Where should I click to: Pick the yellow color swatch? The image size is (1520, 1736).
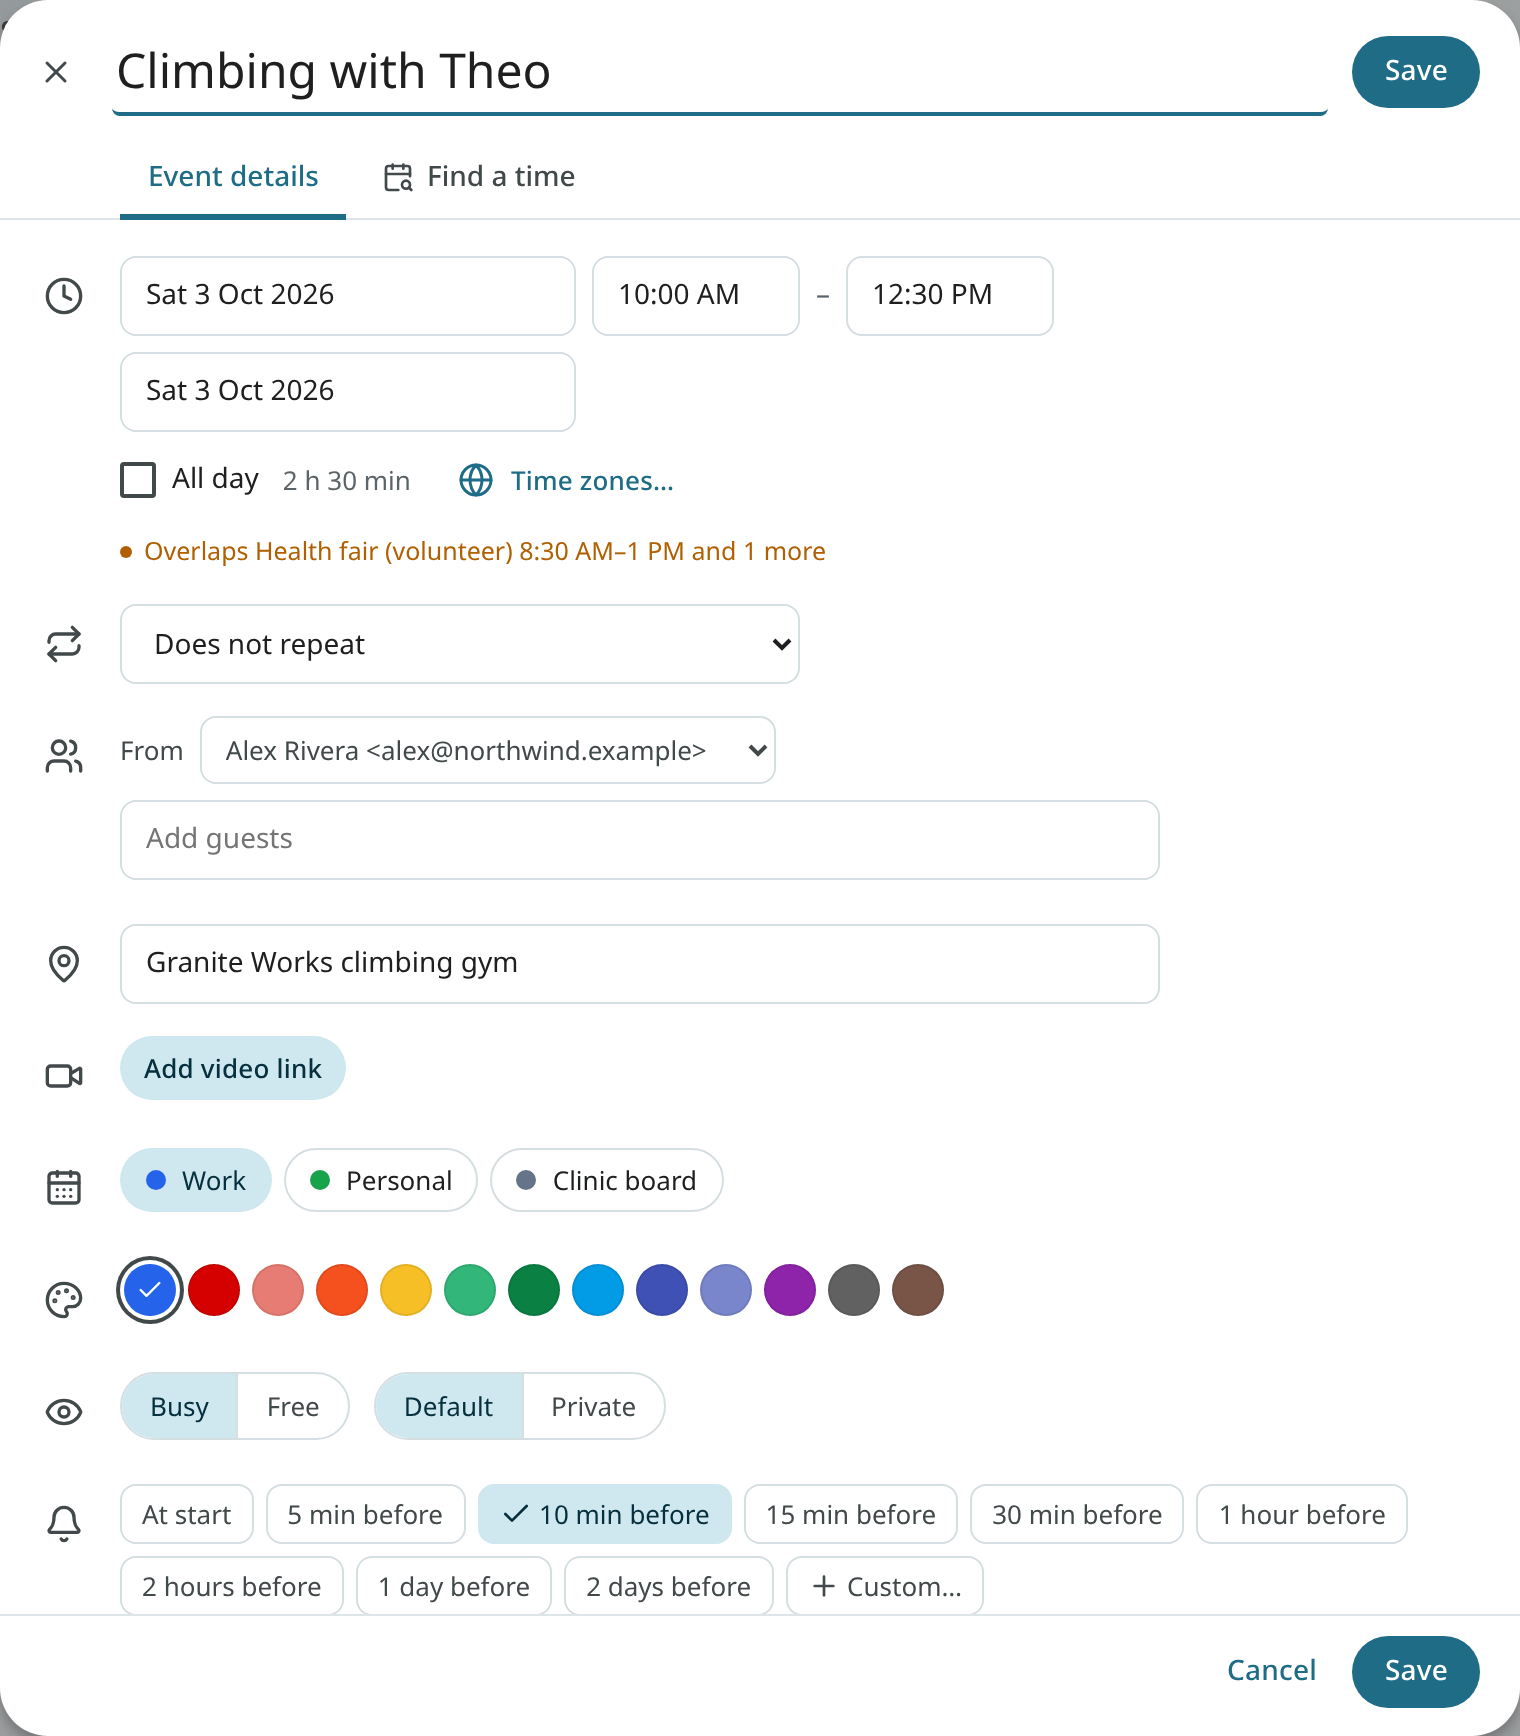point(406,1290)
